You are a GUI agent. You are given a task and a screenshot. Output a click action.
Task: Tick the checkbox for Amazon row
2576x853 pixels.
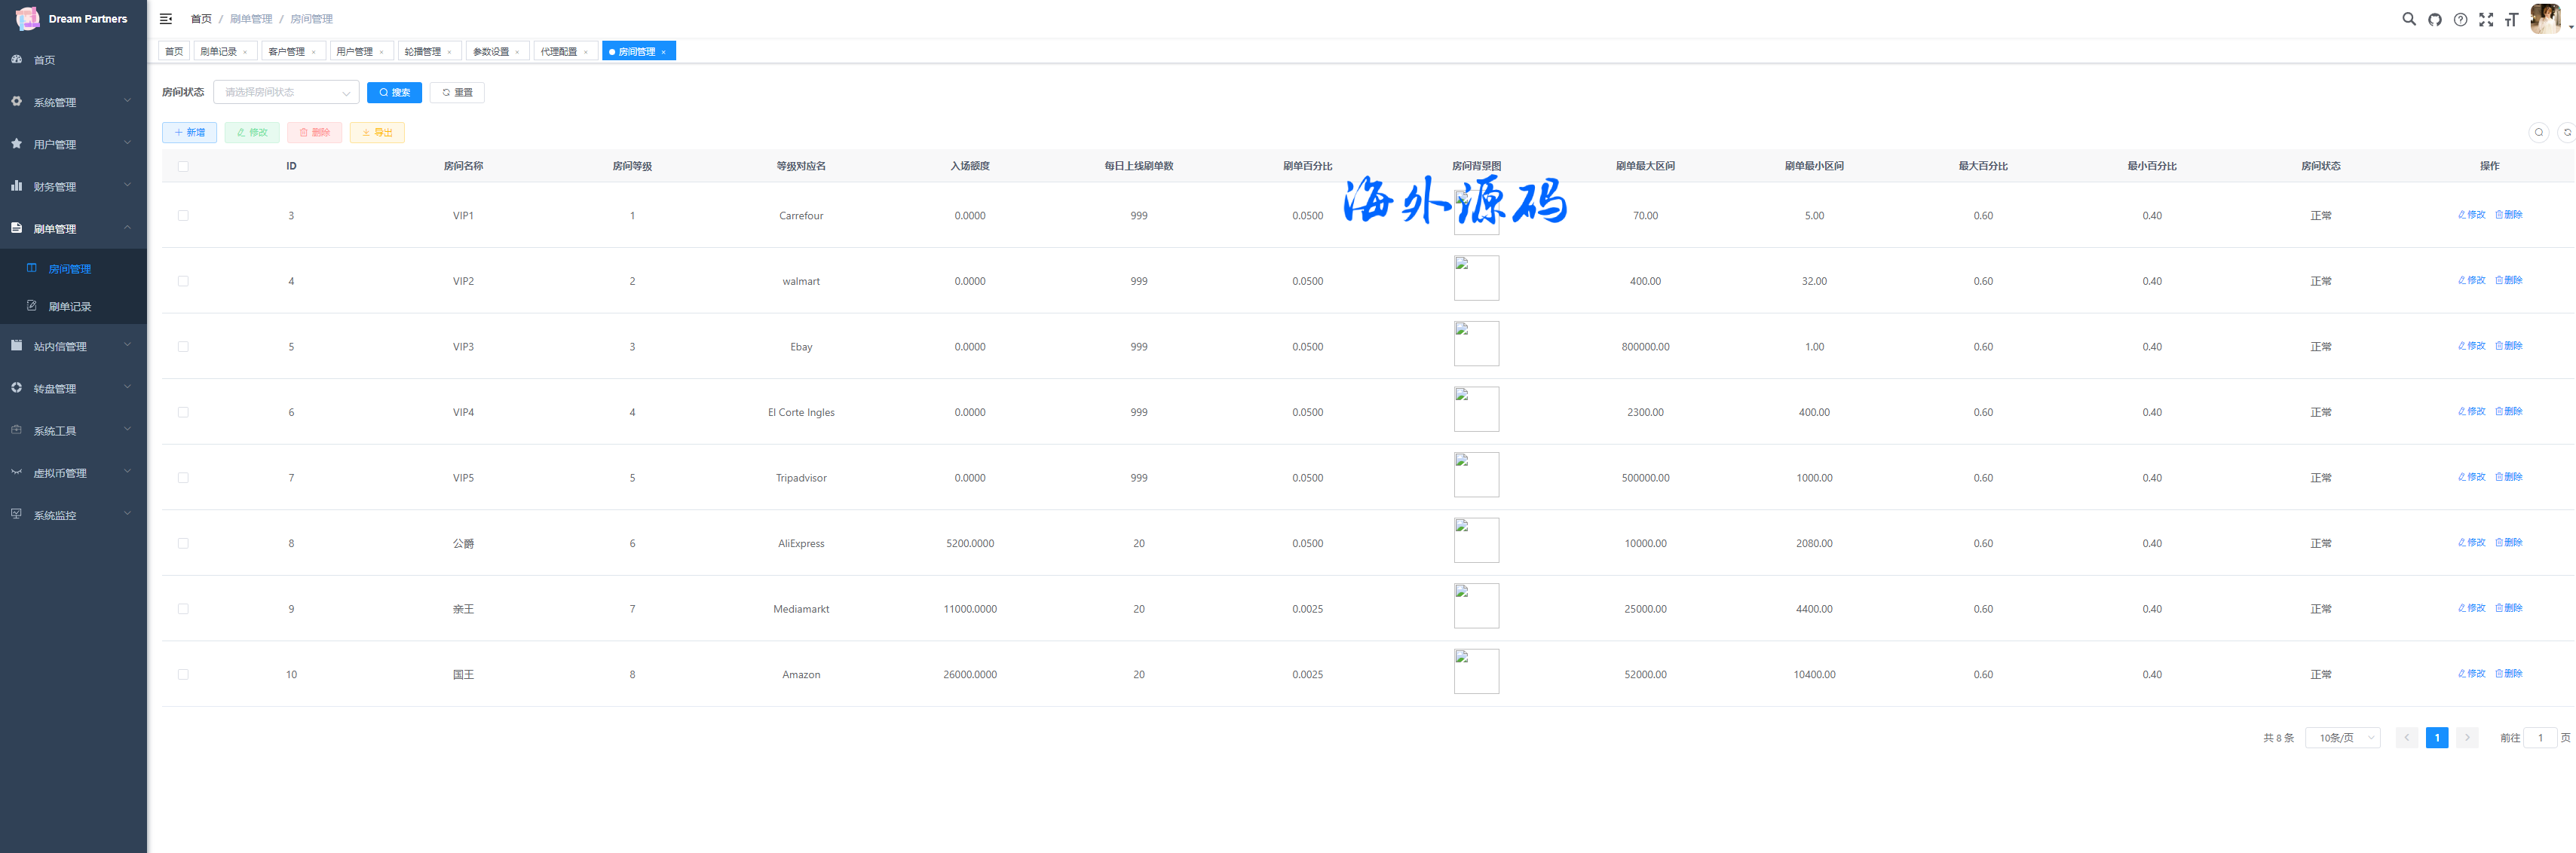[183, 674]
